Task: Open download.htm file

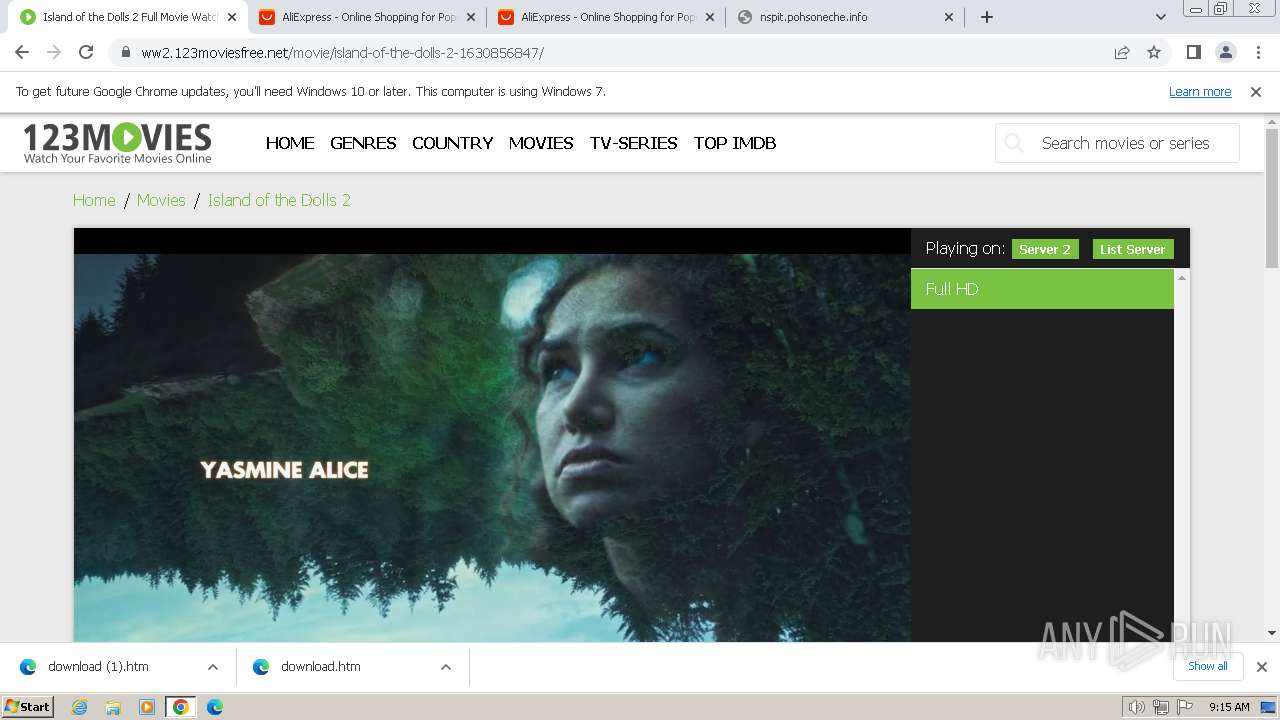Action: pyautogui.click(x=320, y=667)
